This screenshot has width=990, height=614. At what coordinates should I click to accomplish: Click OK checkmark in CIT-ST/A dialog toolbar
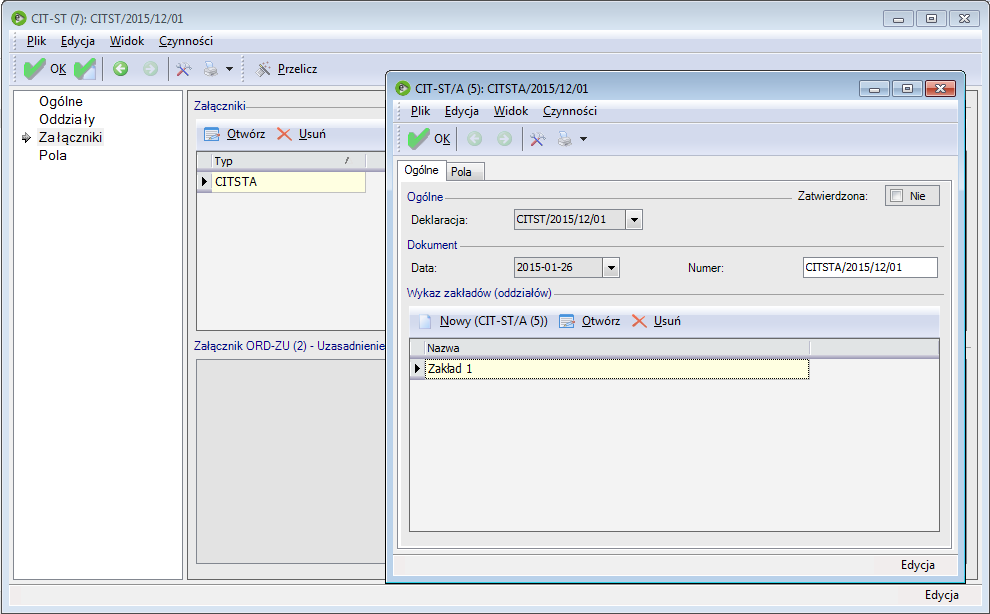[x=429, y=139]
